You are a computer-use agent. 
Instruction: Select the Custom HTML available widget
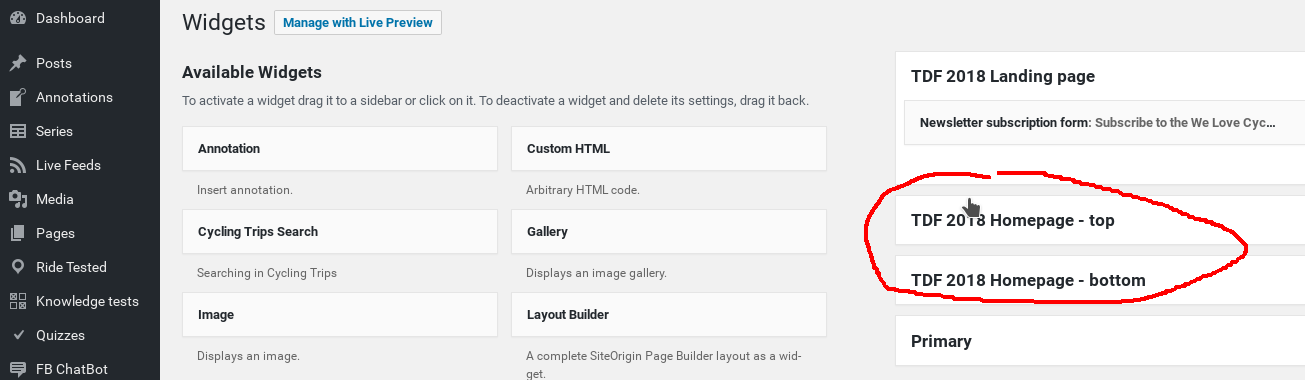[669, 148]
